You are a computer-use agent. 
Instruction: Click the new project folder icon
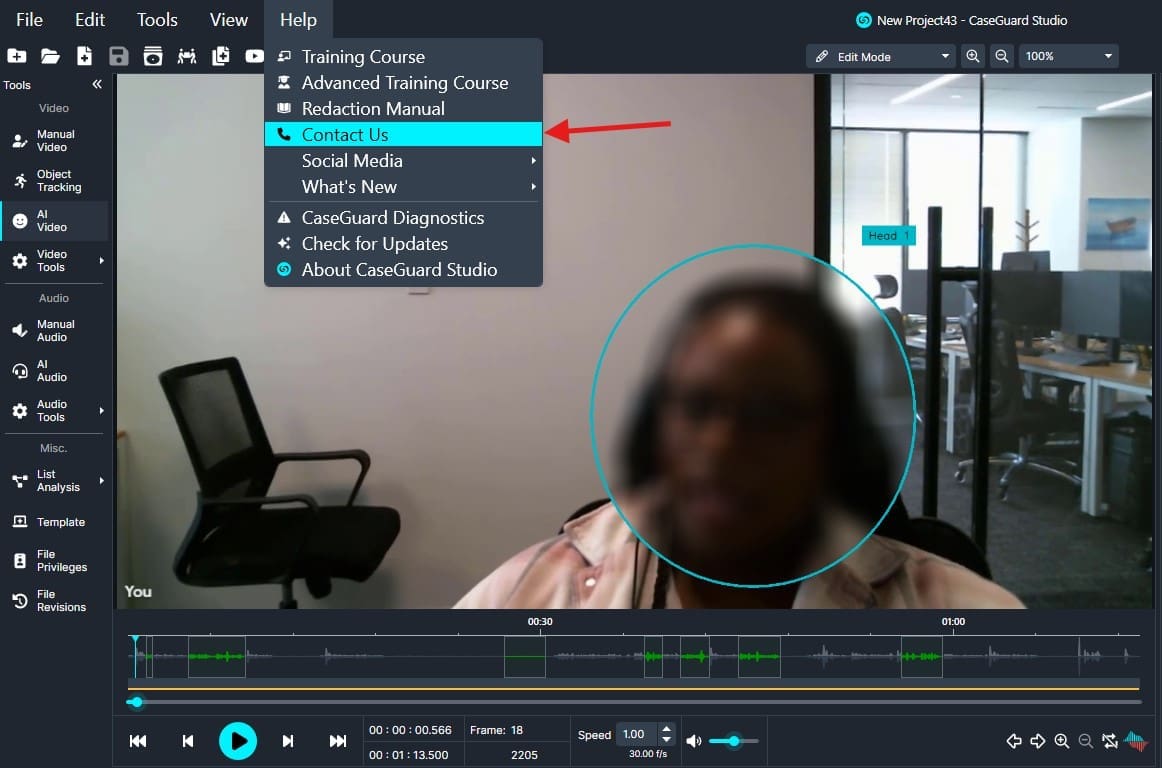16,56
